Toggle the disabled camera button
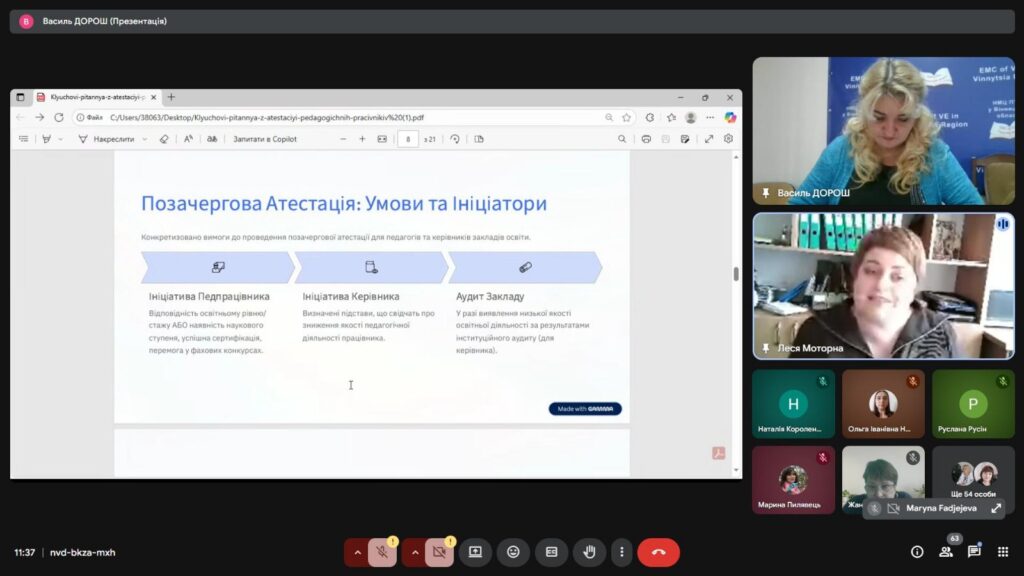This screenshot has height=576, width=1024. [439, 552]
